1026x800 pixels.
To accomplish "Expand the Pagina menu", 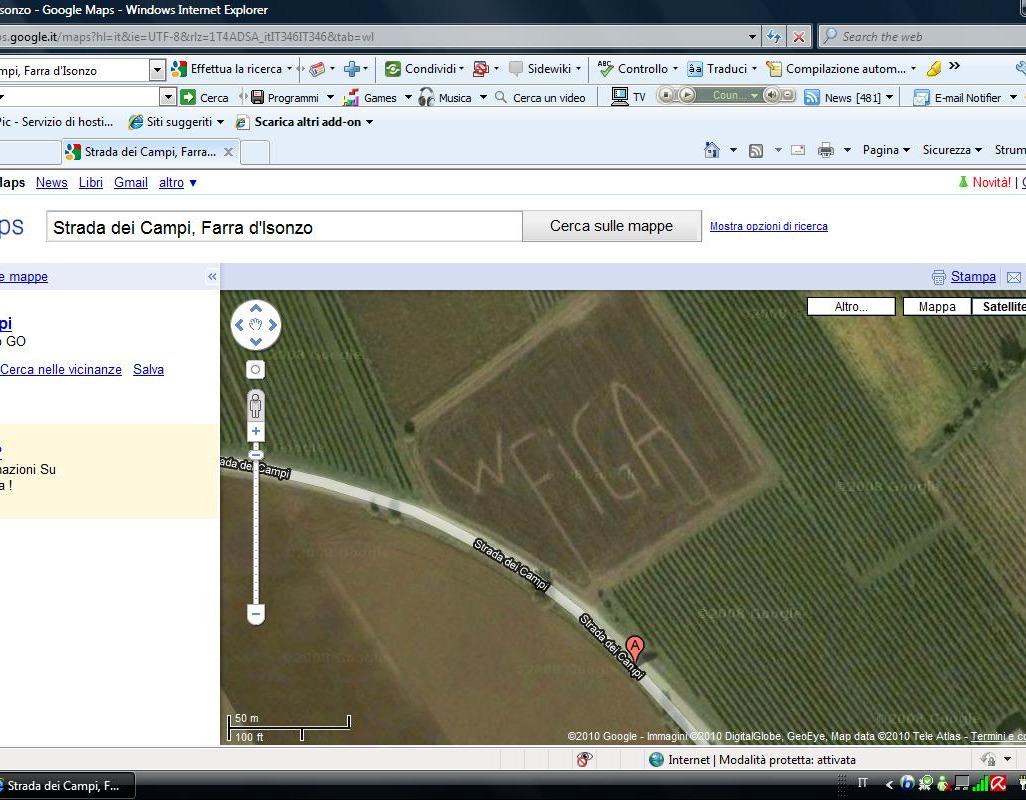I will 886,150.
